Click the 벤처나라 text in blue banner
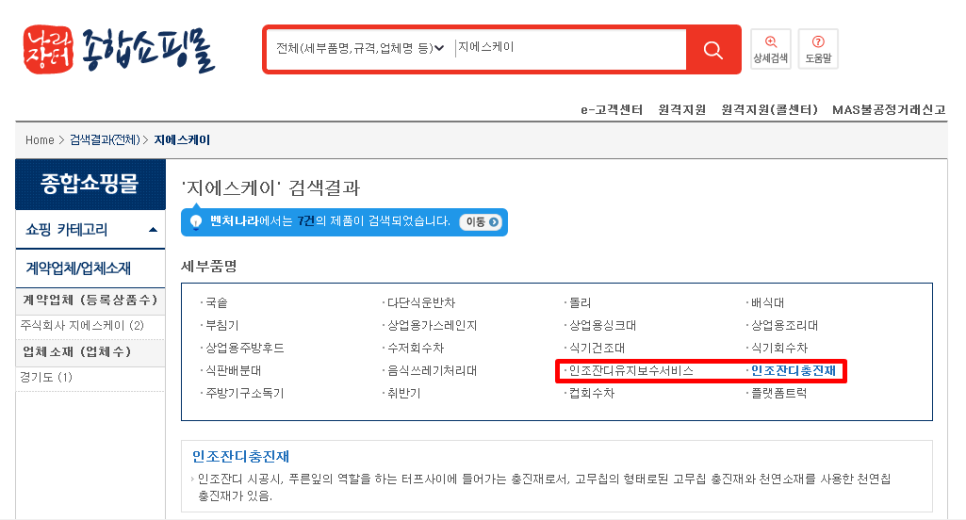This screenshot has height=520, width=966. pos(233,221)
